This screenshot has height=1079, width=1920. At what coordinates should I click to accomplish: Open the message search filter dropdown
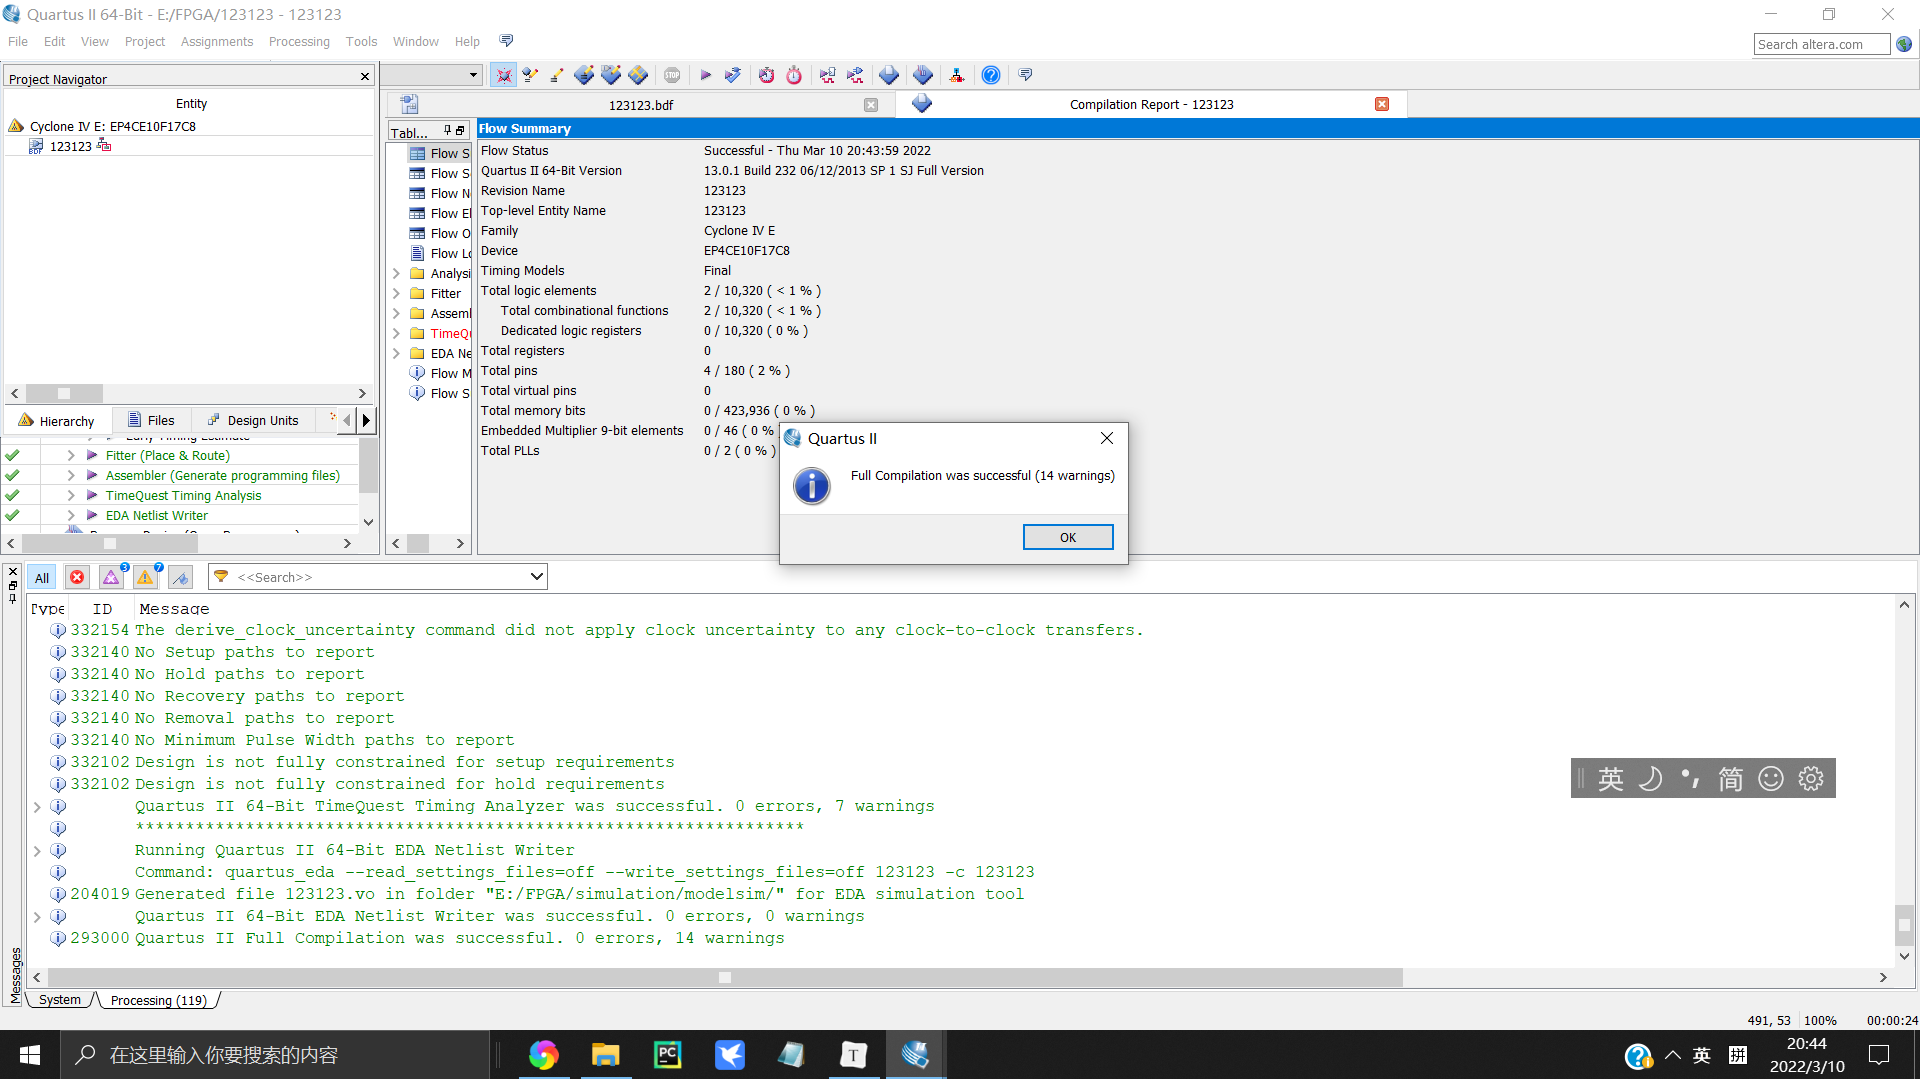point(536,577)
